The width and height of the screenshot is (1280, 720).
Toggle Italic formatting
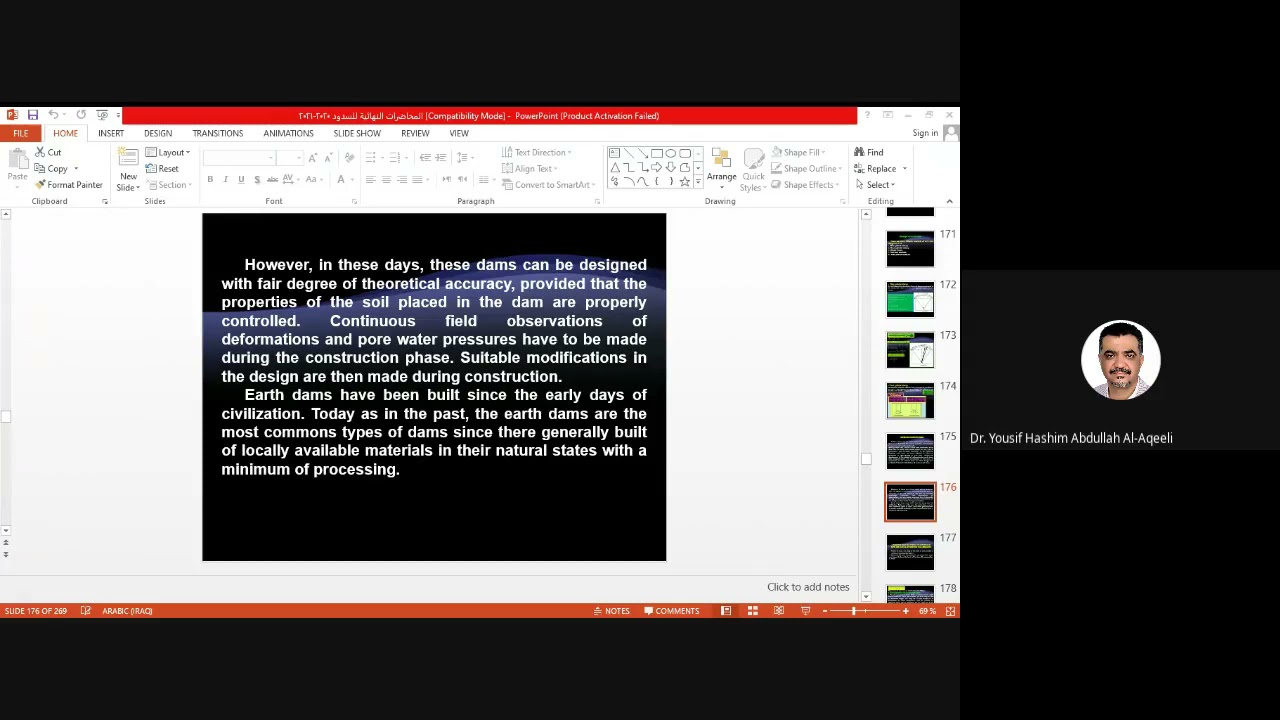click(225, 180)
